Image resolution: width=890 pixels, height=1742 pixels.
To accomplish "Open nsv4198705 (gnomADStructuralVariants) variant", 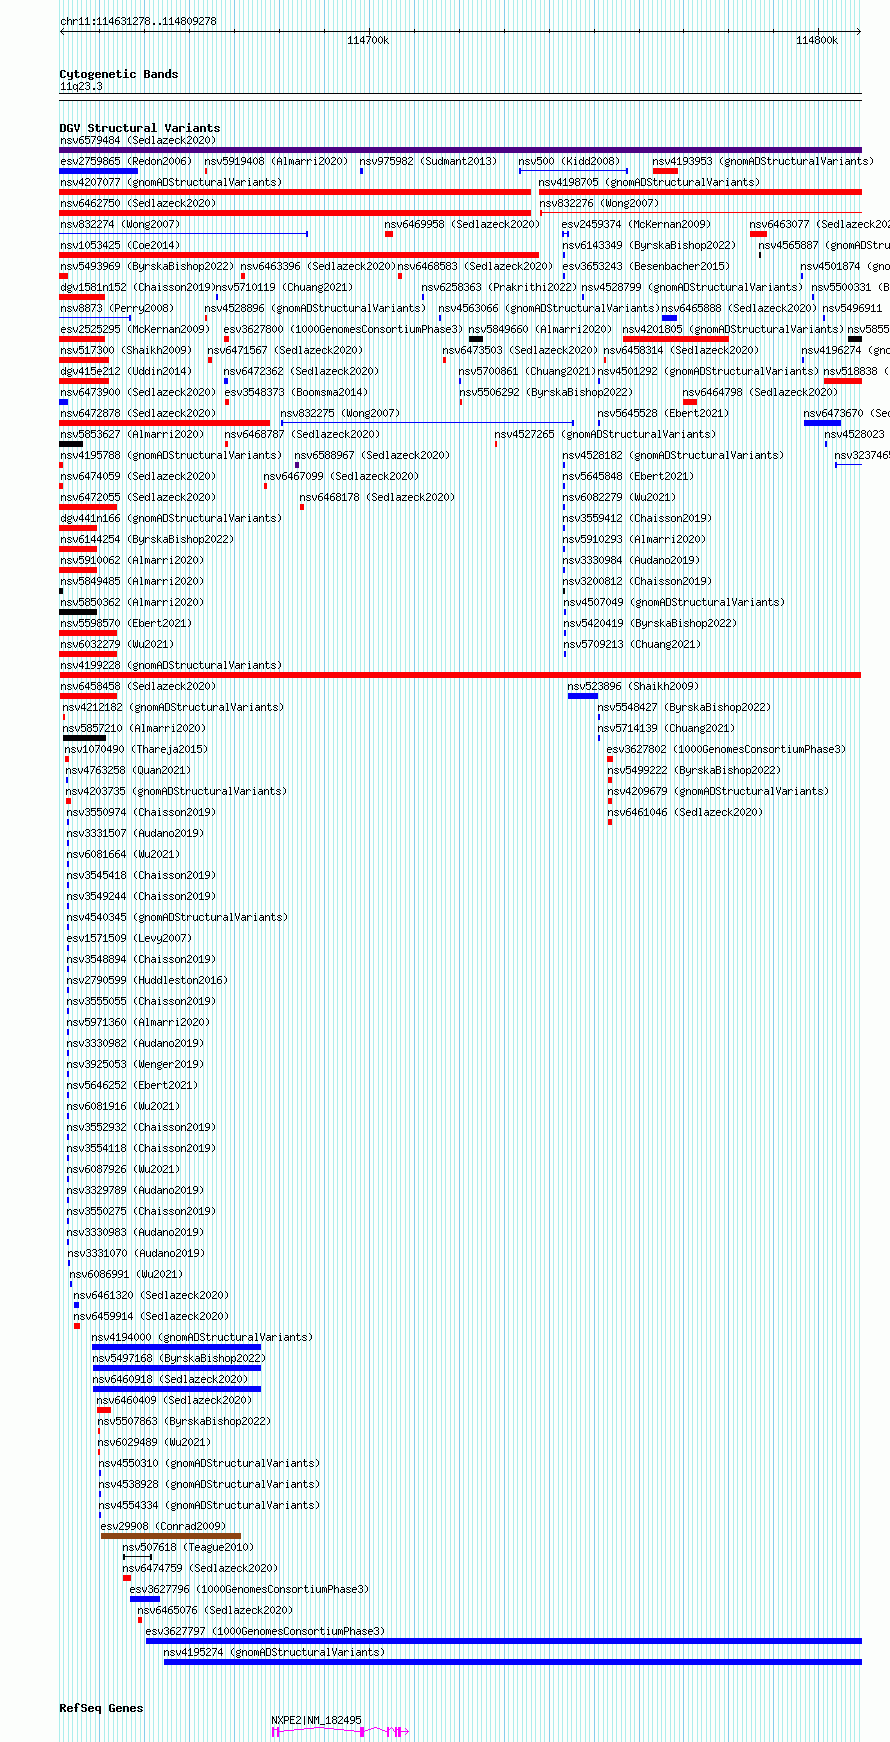I will tap(649, 182).
